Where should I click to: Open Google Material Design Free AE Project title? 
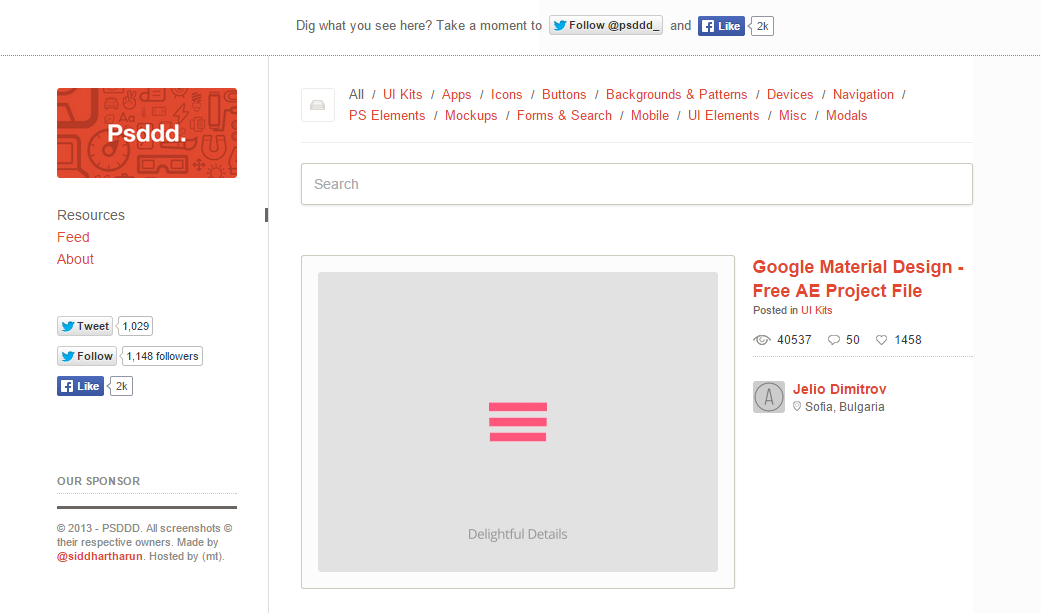[x=858, y=279]
